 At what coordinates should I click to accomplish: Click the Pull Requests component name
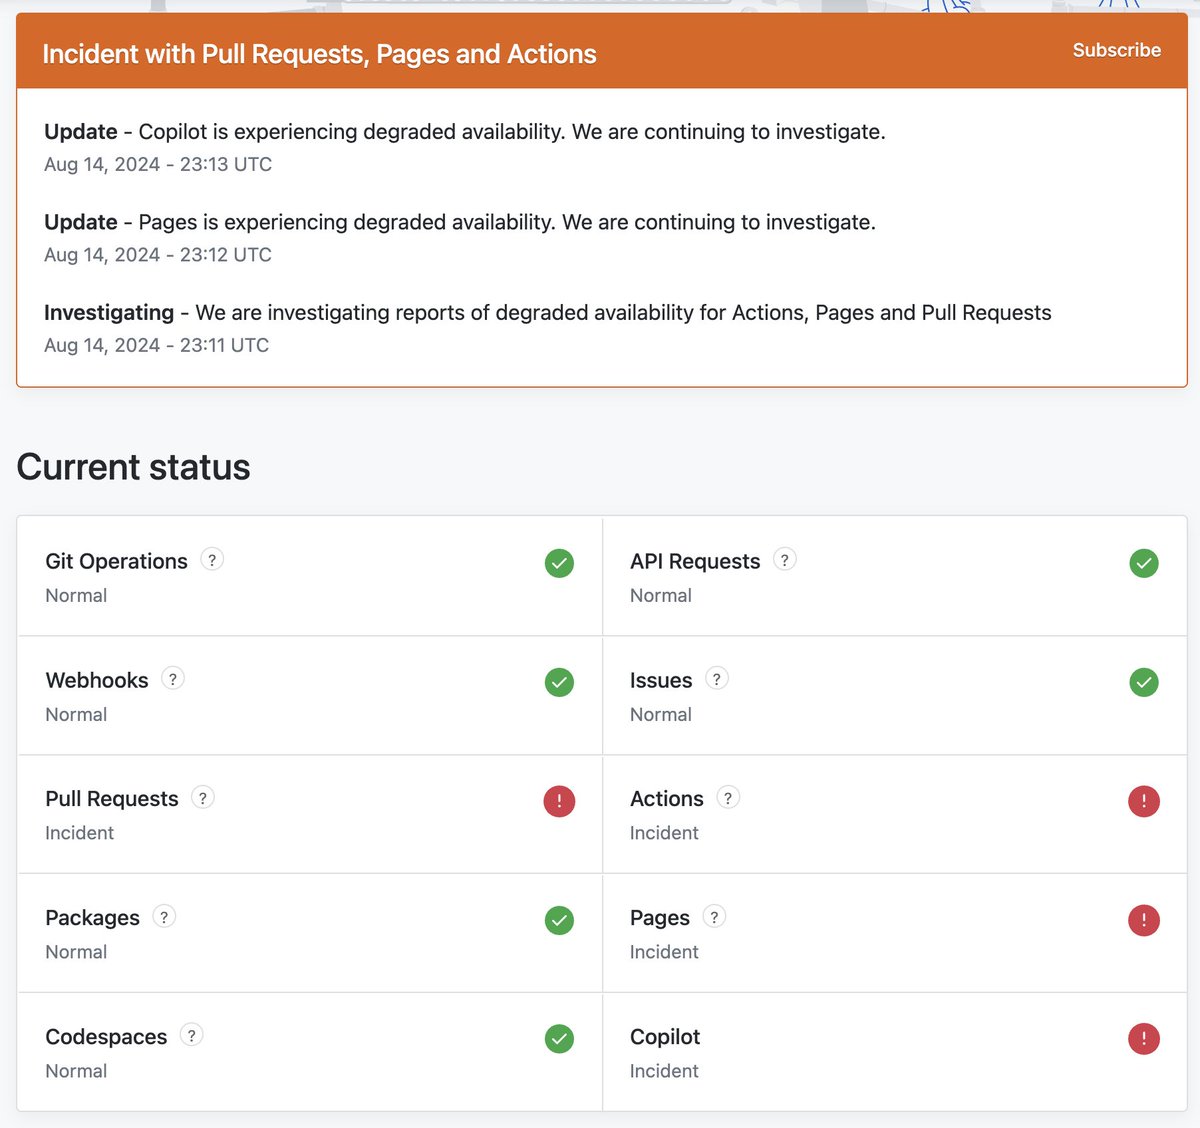pyautogui.click(x=112, y=799)
